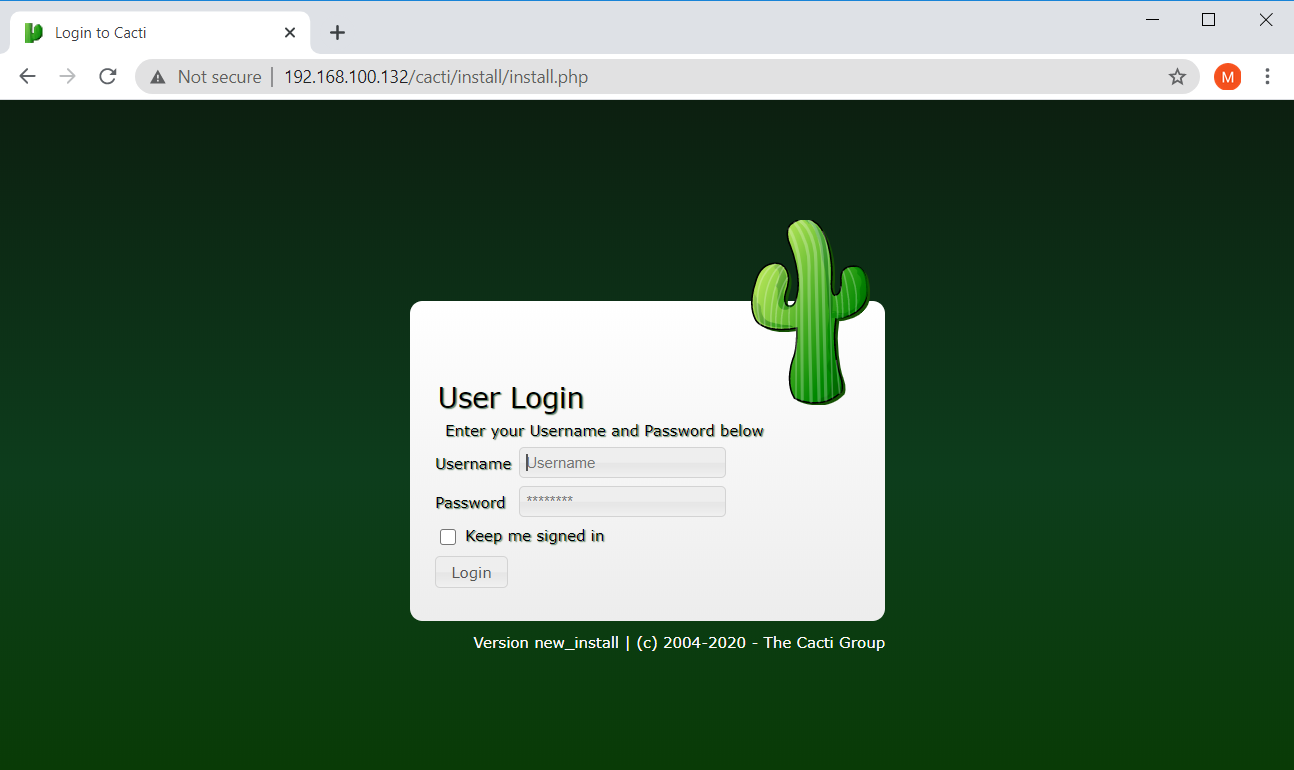
Task: Click the Cacti favicon on the tab
Action: click(x=33, y=32)
